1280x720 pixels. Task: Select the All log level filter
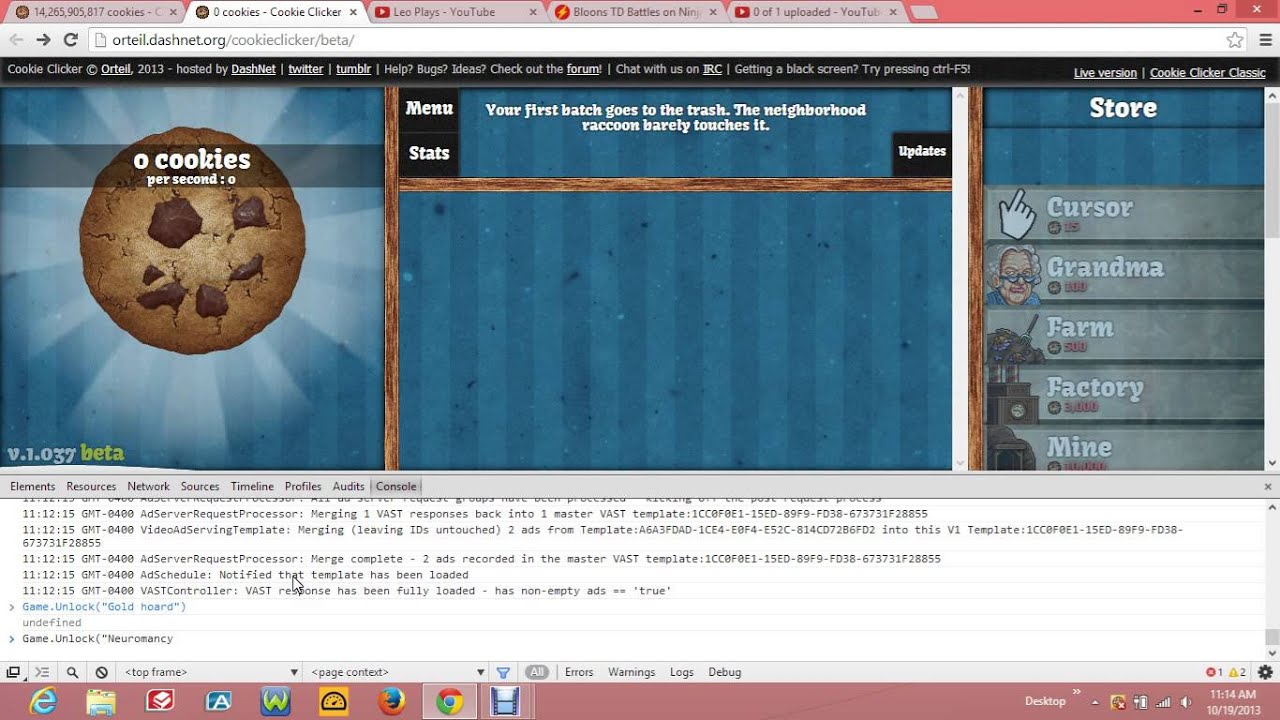pyautogui.click(x=537, y=672)
